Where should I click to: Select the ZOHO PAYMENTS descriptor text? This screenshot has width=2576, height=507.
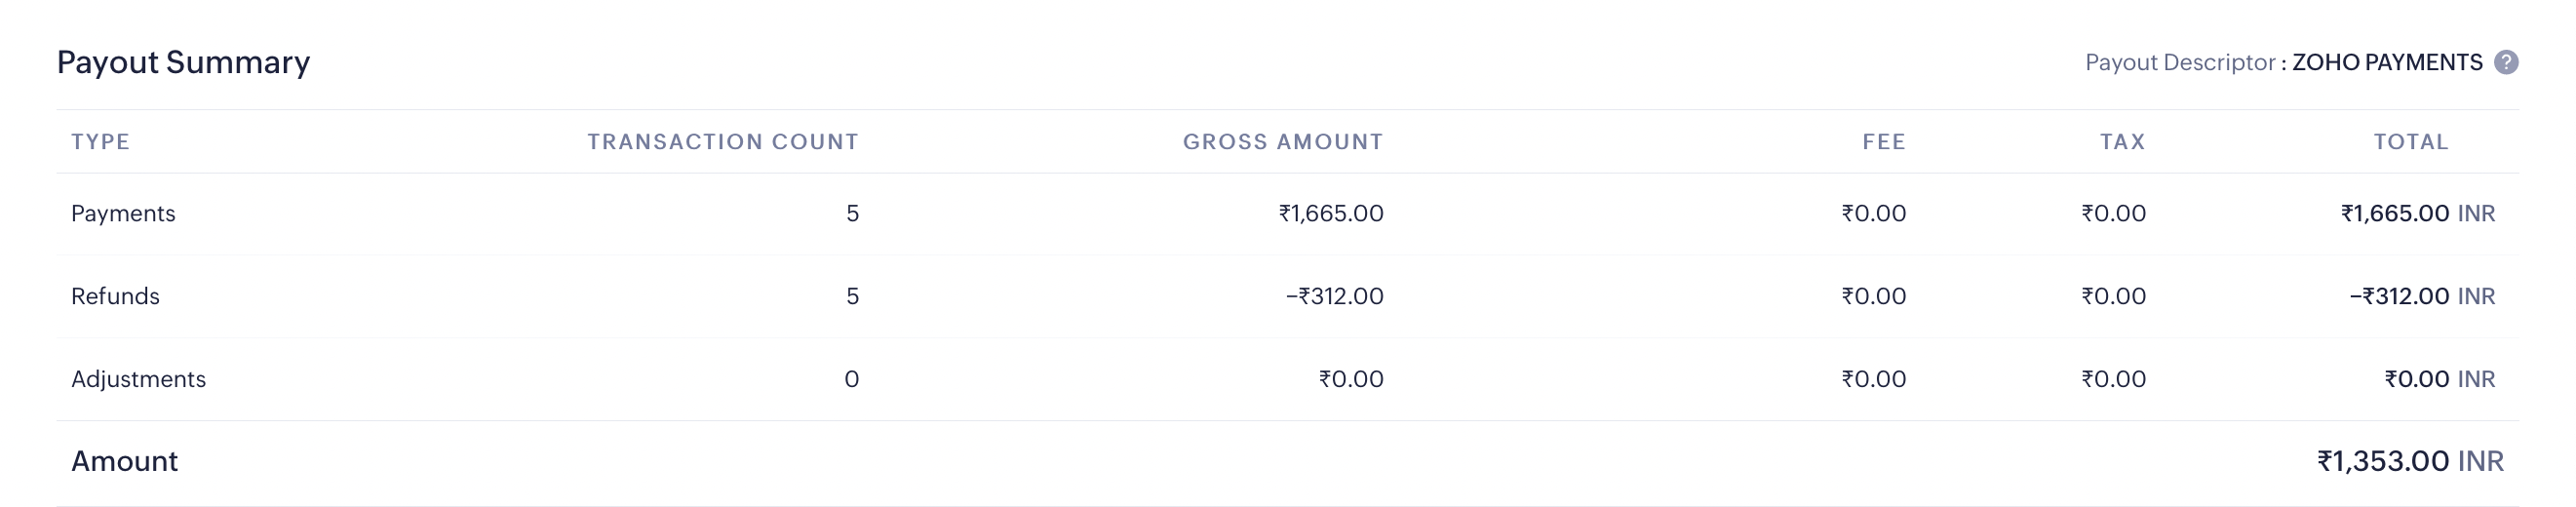click(x=2386, y=62)
